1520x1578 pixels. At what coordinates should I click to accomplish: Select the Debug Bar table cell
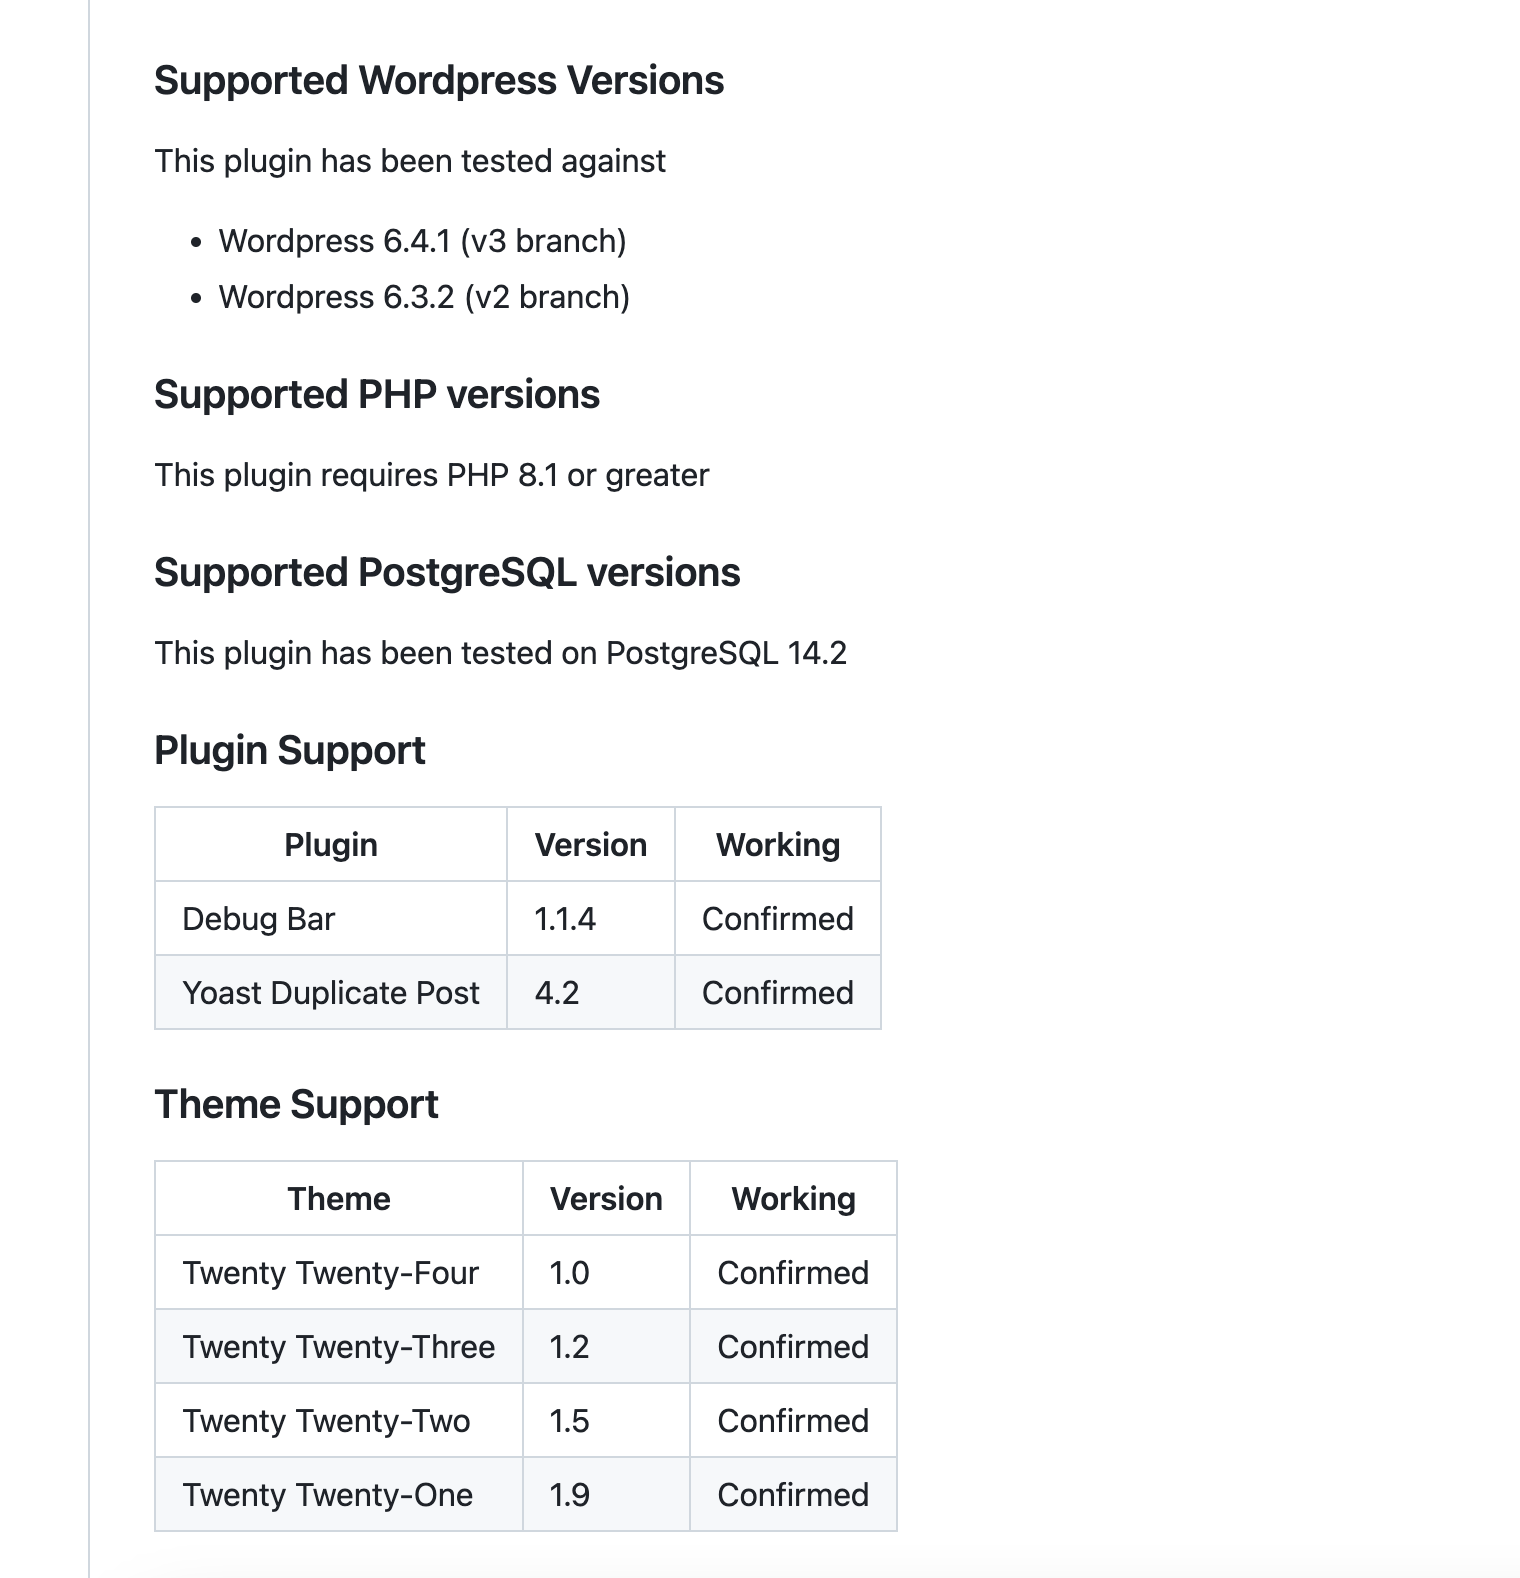pyautogui.click(x=331, y=919)
